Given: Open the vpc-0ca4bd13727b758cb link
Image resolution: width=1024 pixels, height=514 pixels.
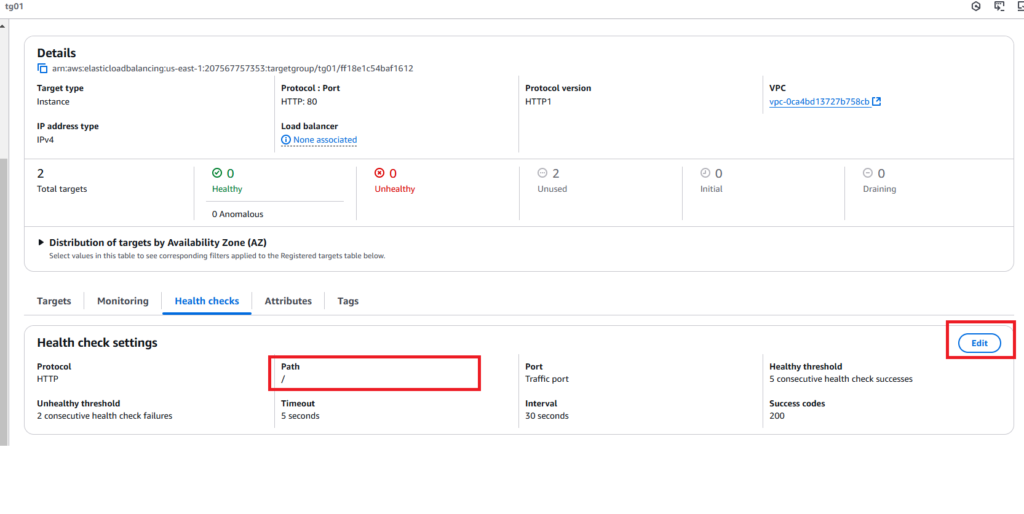Looking at the screenshot, I should point(818,102).
